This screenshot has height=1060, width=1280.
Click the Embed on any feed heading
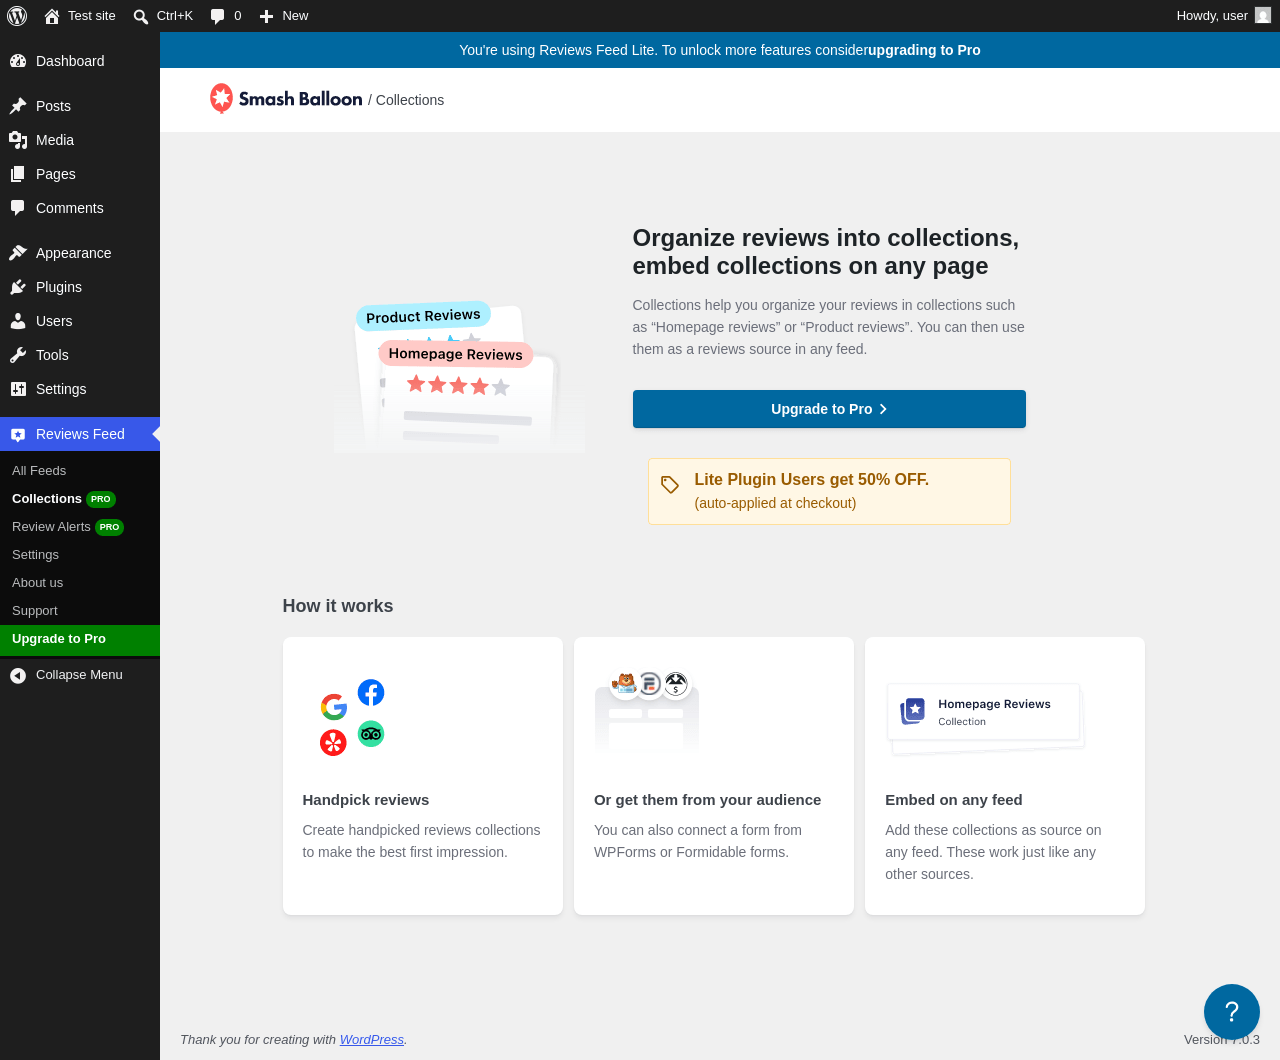click(x=954, y=800)
